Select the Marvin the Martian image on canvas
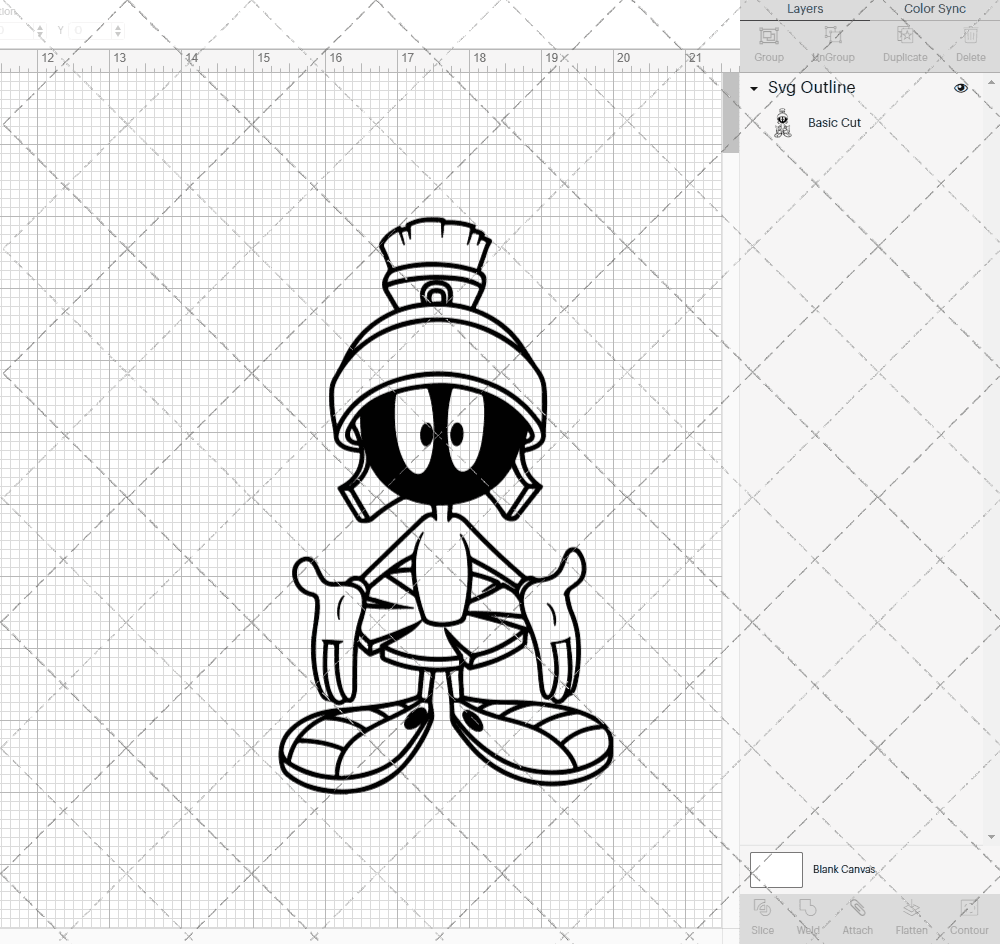This screenshot has height=944, width=1000. (x=446, y=506)
